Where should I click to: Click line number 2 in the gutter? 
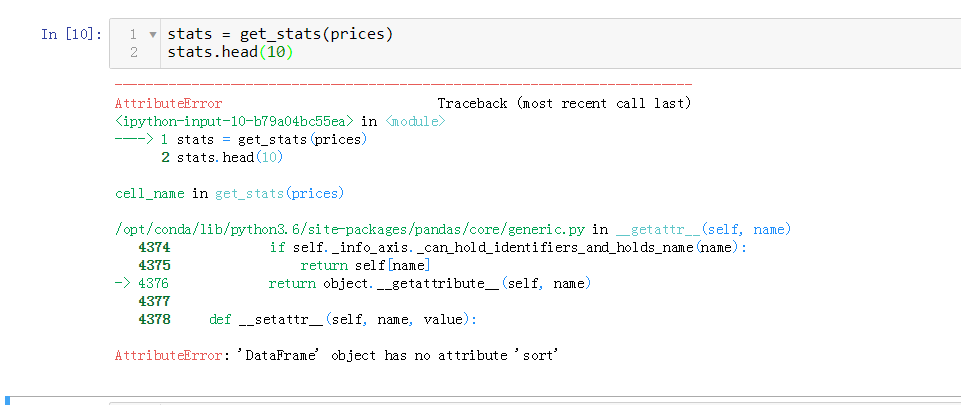click(133, 51)
